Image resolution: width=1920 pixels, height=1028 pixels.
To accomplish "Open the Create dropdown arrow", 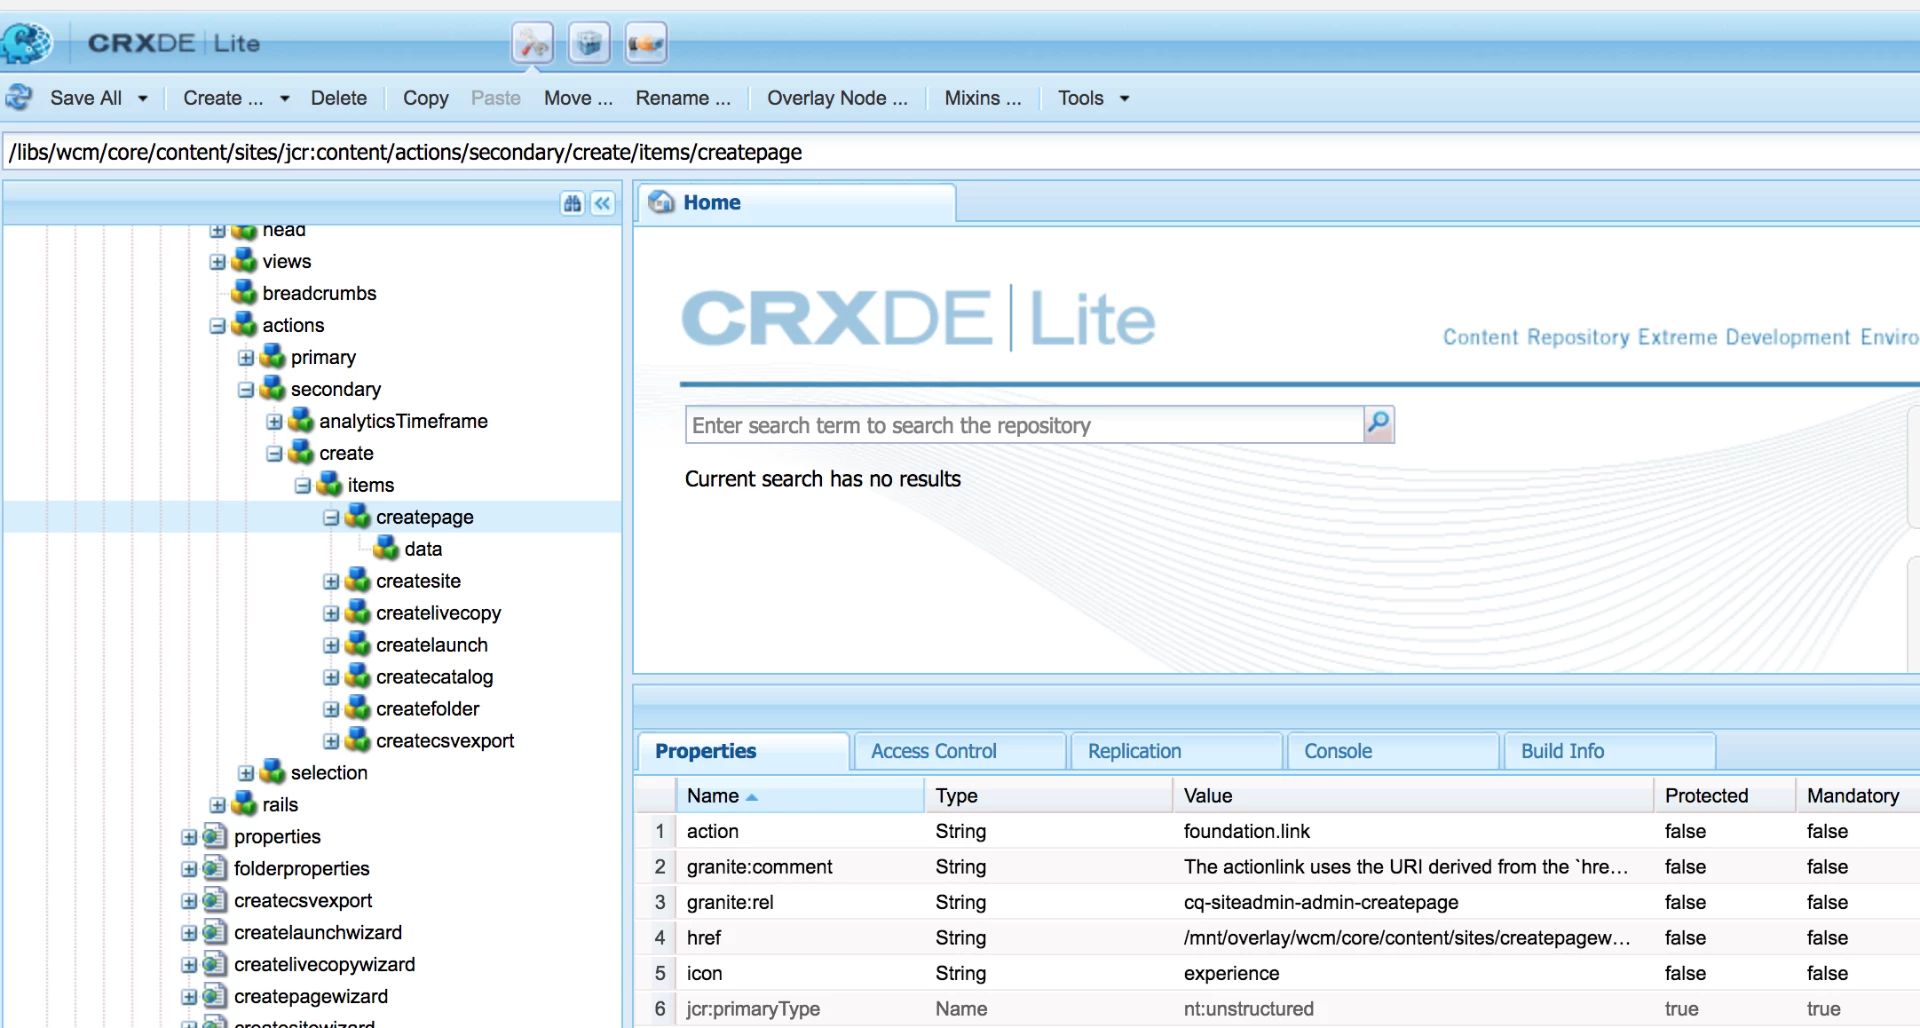I will click(285, 98).
